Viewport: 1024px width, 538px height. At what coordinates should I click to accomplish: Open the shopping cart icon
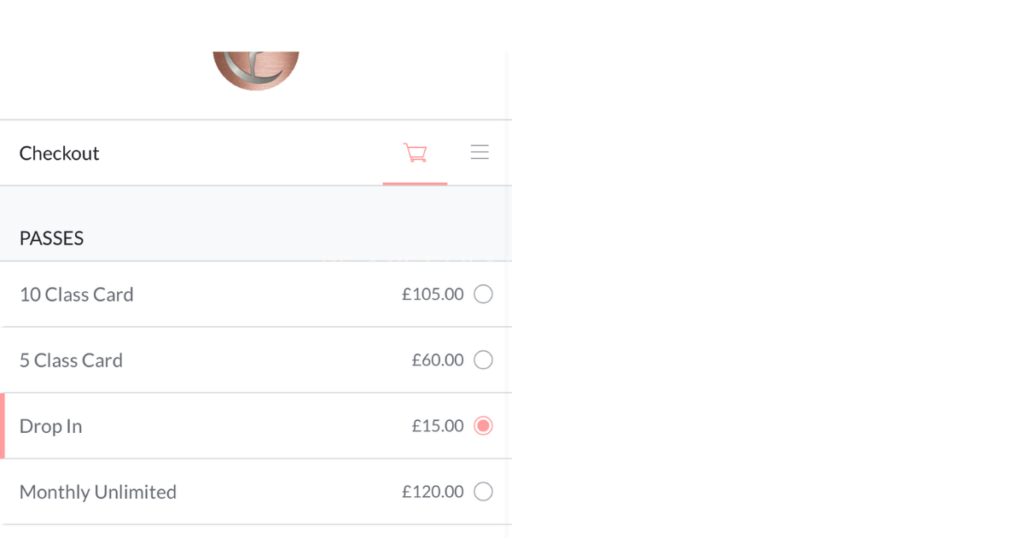click(x=415, y=153)
